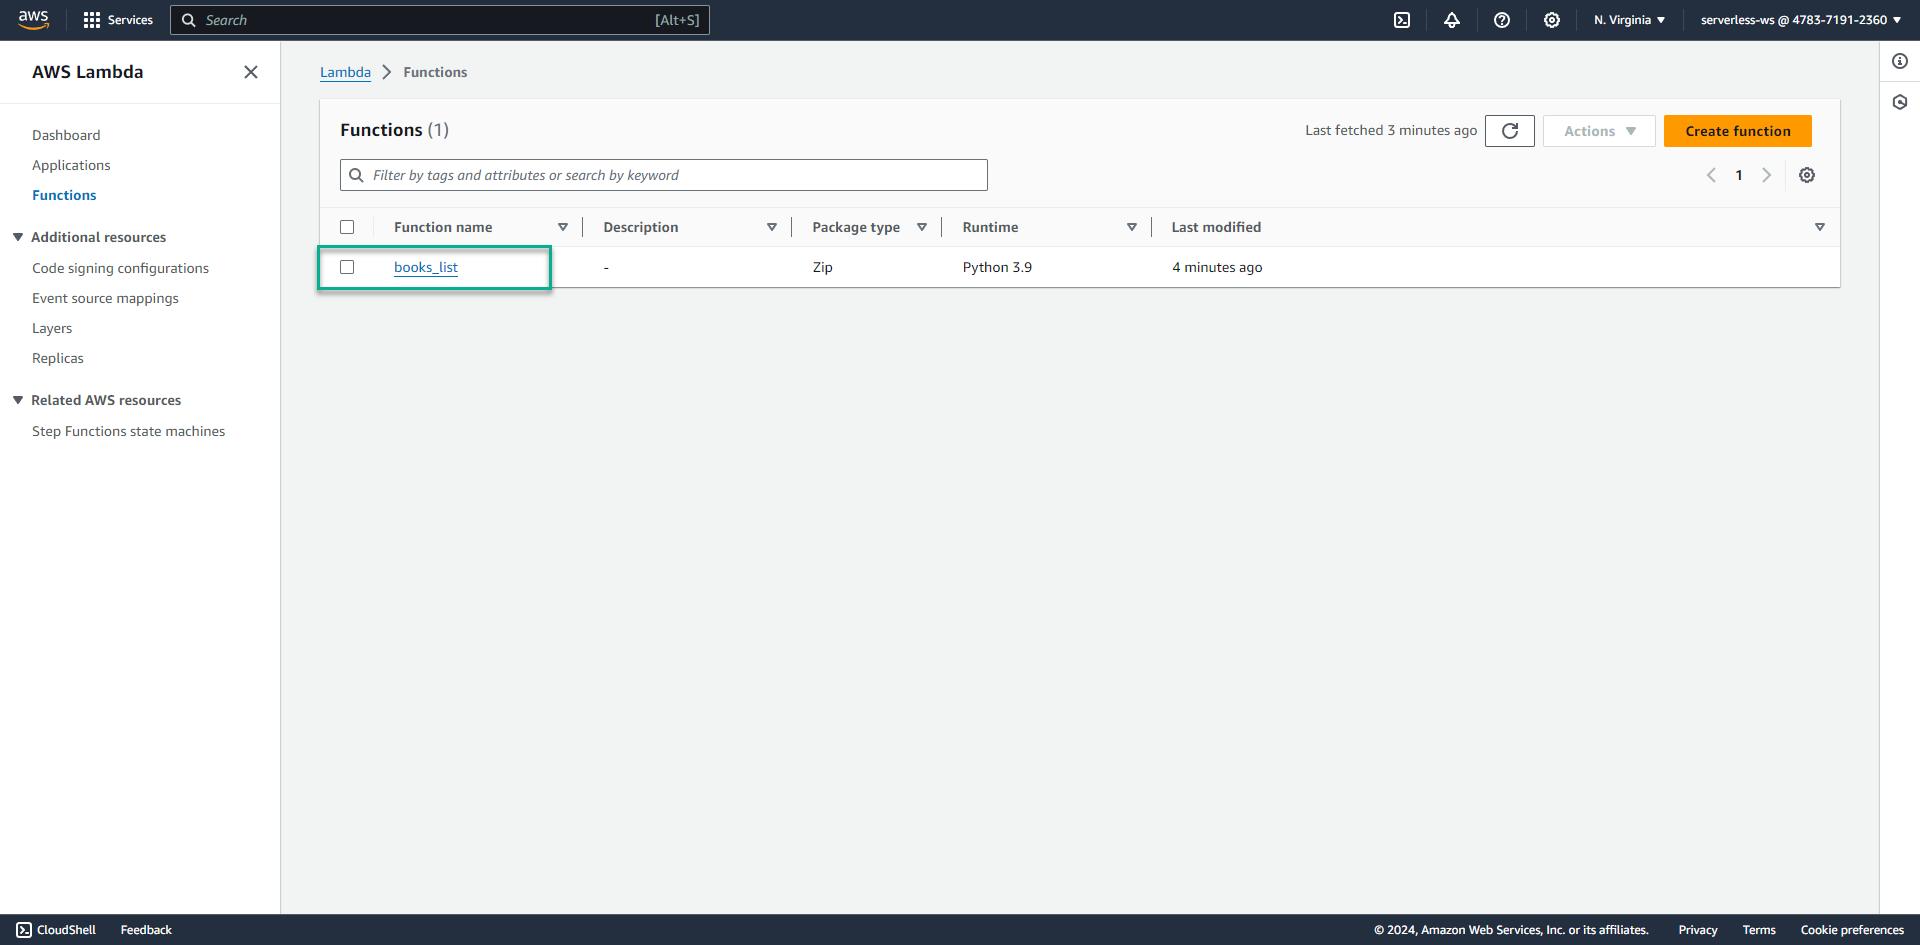Go to Dashboard in the sidebar
The width and height of the screenshot is (1920, 945).
(66, 135)
